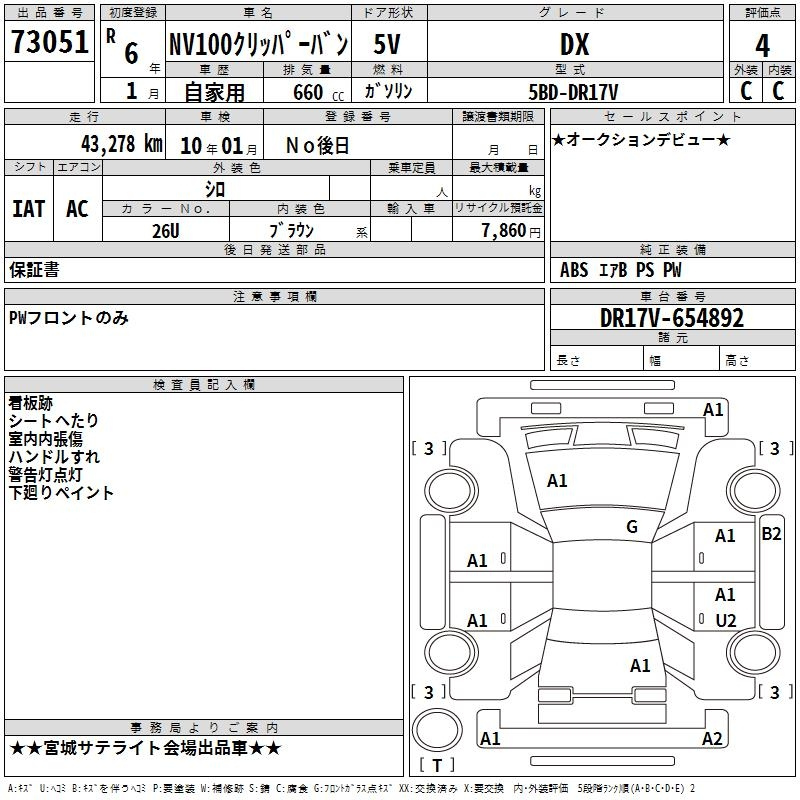Viewport: 800px width, 800px height.
Task: Click the リサイクル預託金 header
Action: point(498,208)
